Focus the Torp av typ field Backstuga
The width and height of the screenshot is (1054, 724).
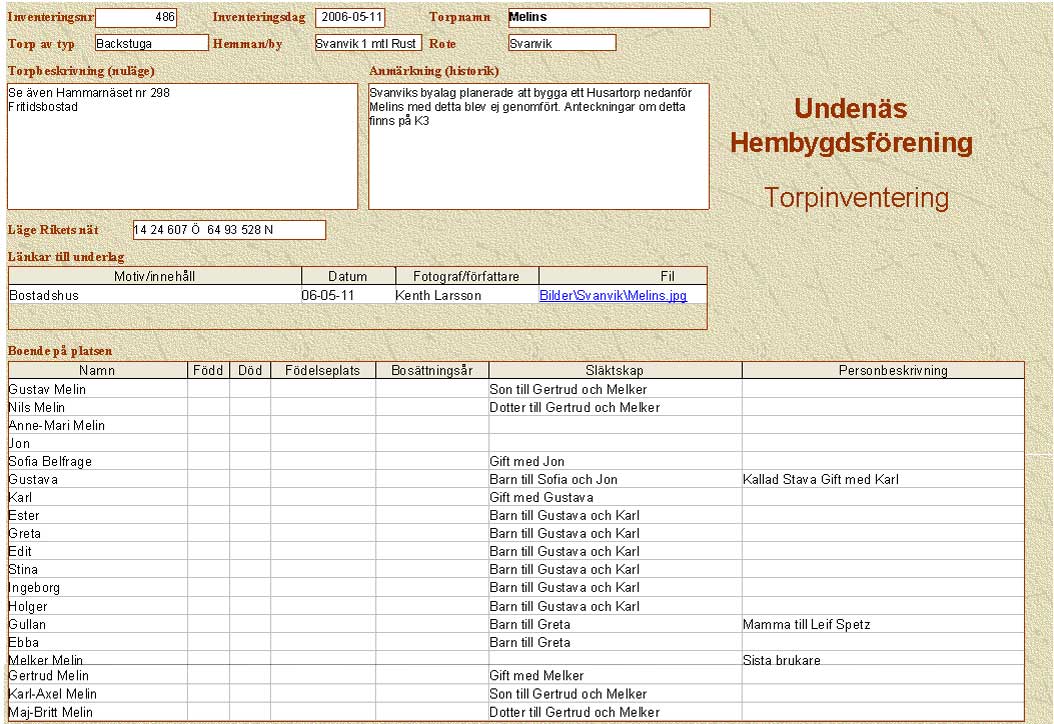click(x=151, y=43)
